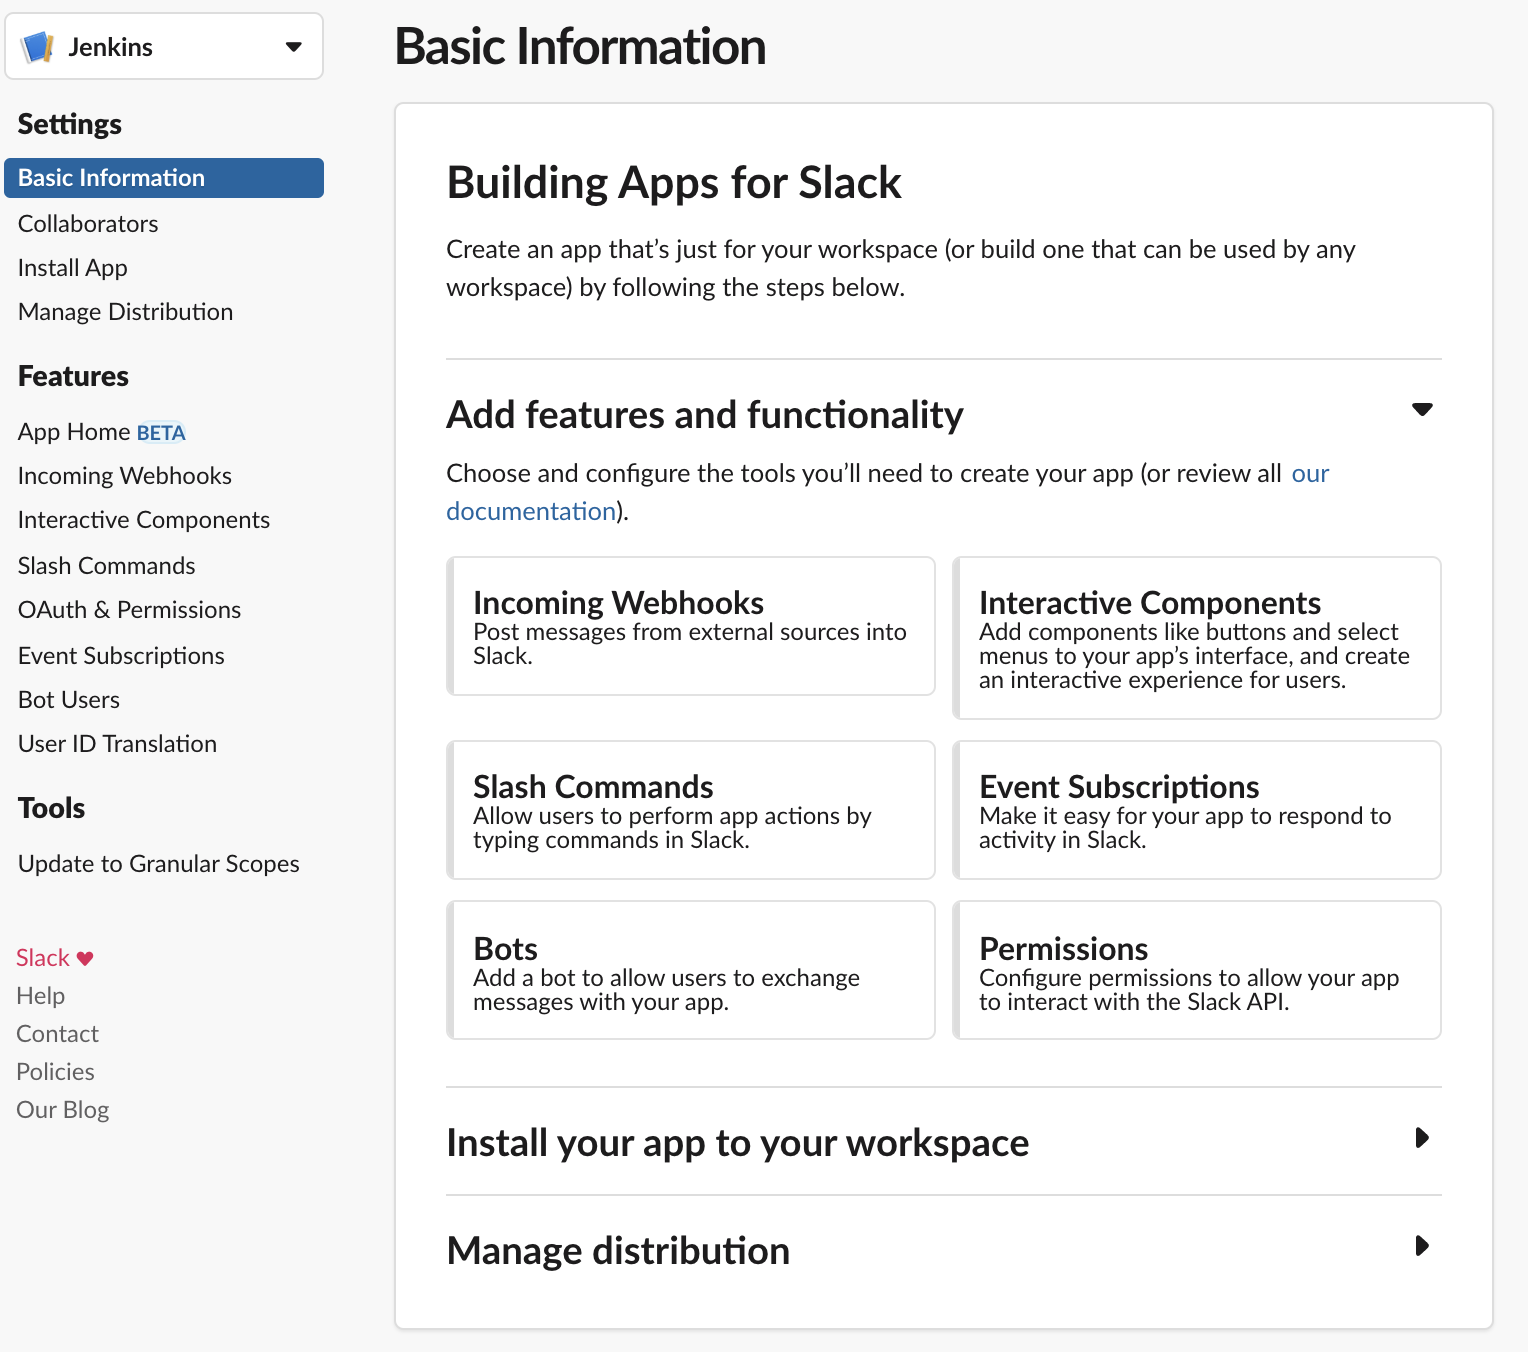Open Incoming Webhooks in sidebar
1528x1352 pixels.
125,476
